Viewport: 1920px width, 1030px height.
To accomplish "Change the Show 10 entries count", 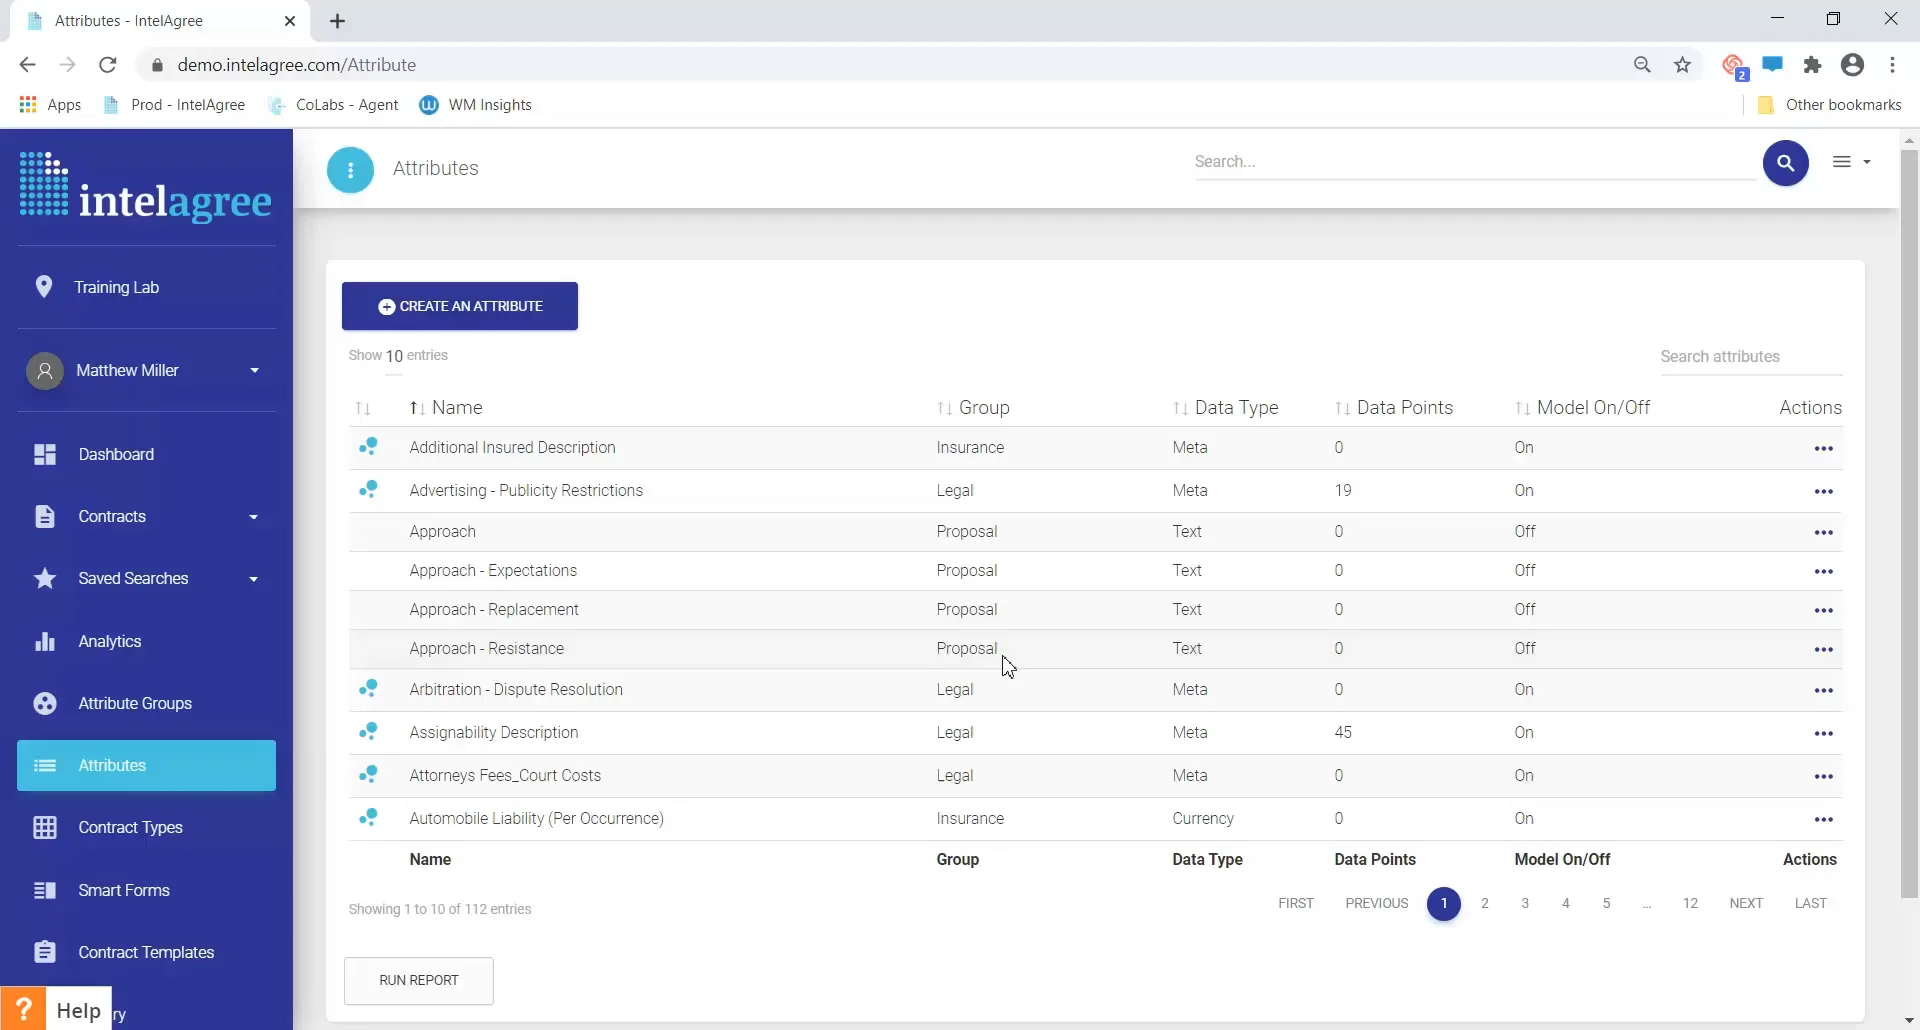I will click(394, 356).
